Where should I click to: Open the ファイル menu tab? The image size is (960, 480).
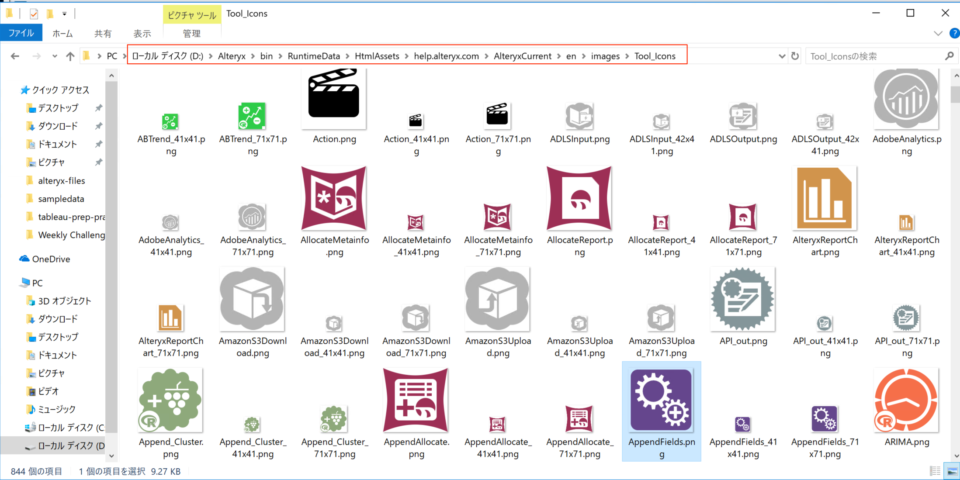21,33
